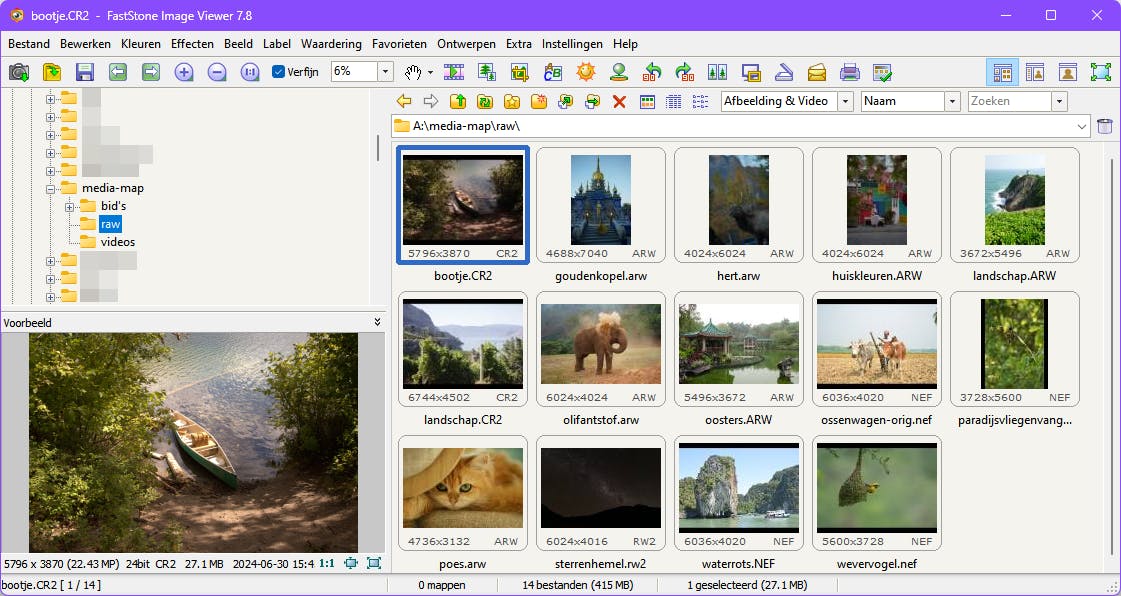
Task: Click the scanner acquire icon
Action: [784, 72]
